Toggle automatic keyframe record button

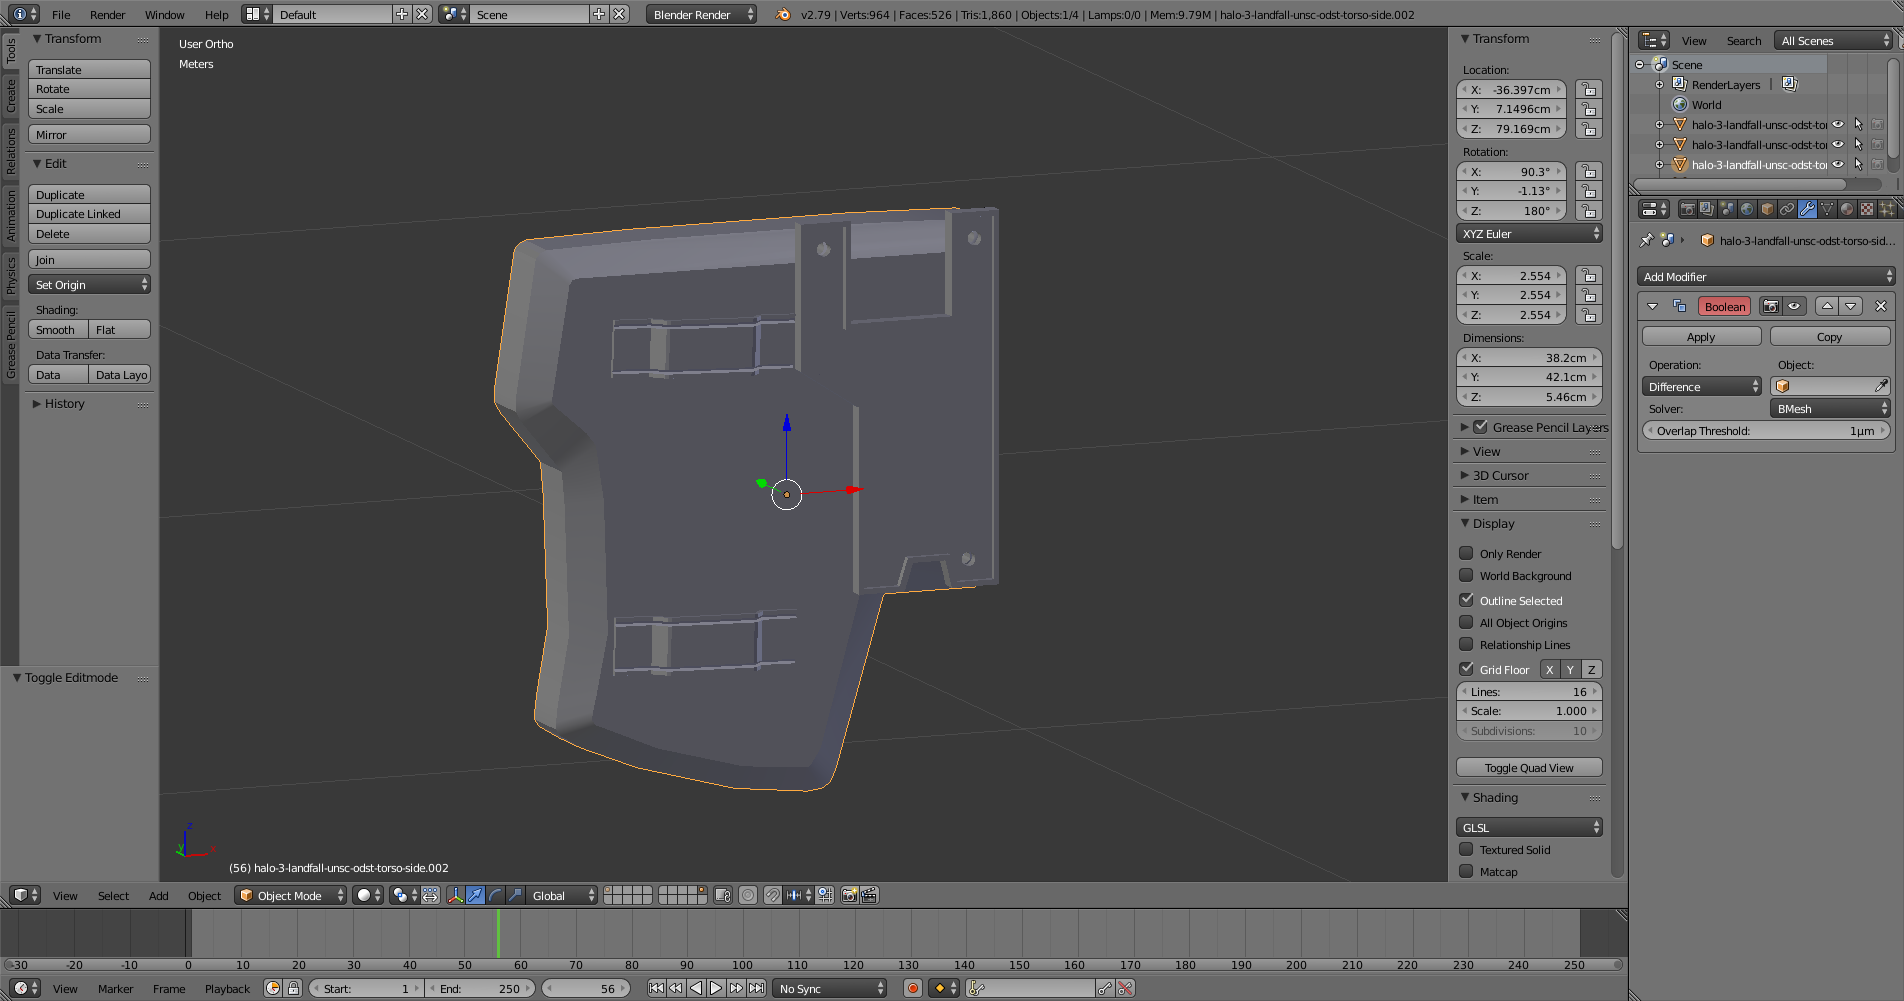tap(912, 988)
